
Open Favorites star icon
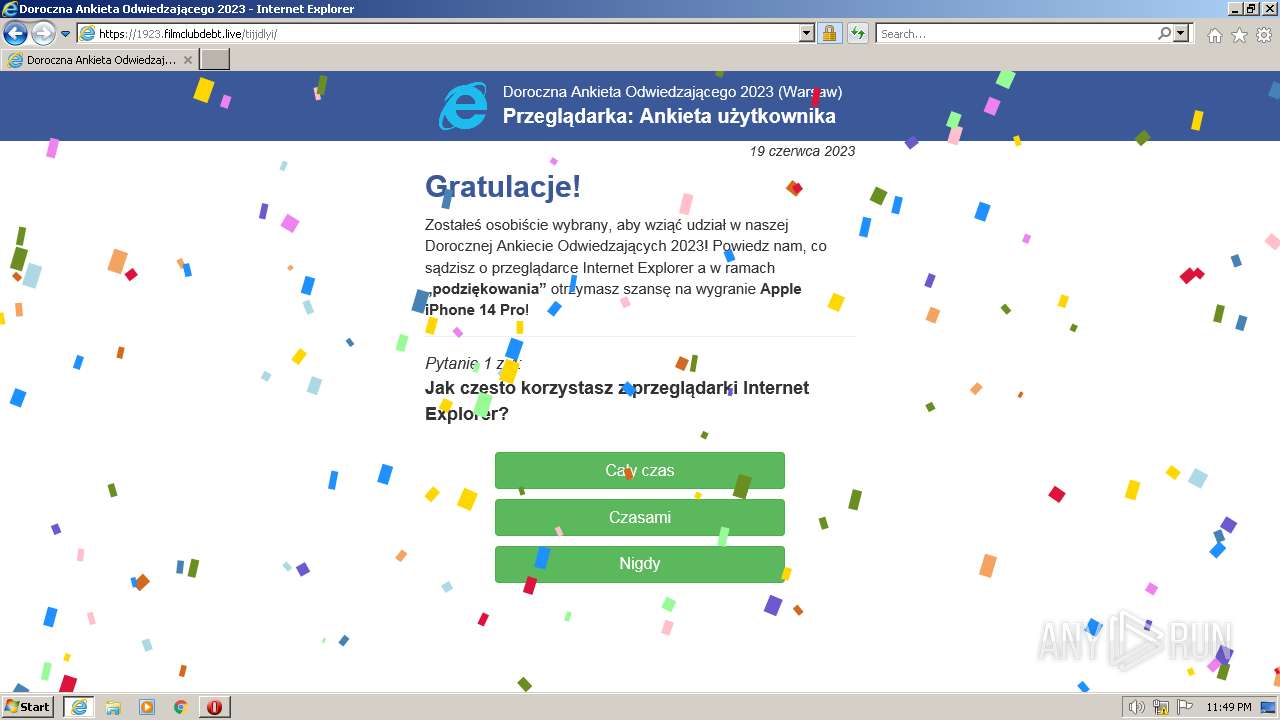(1239, 35)
